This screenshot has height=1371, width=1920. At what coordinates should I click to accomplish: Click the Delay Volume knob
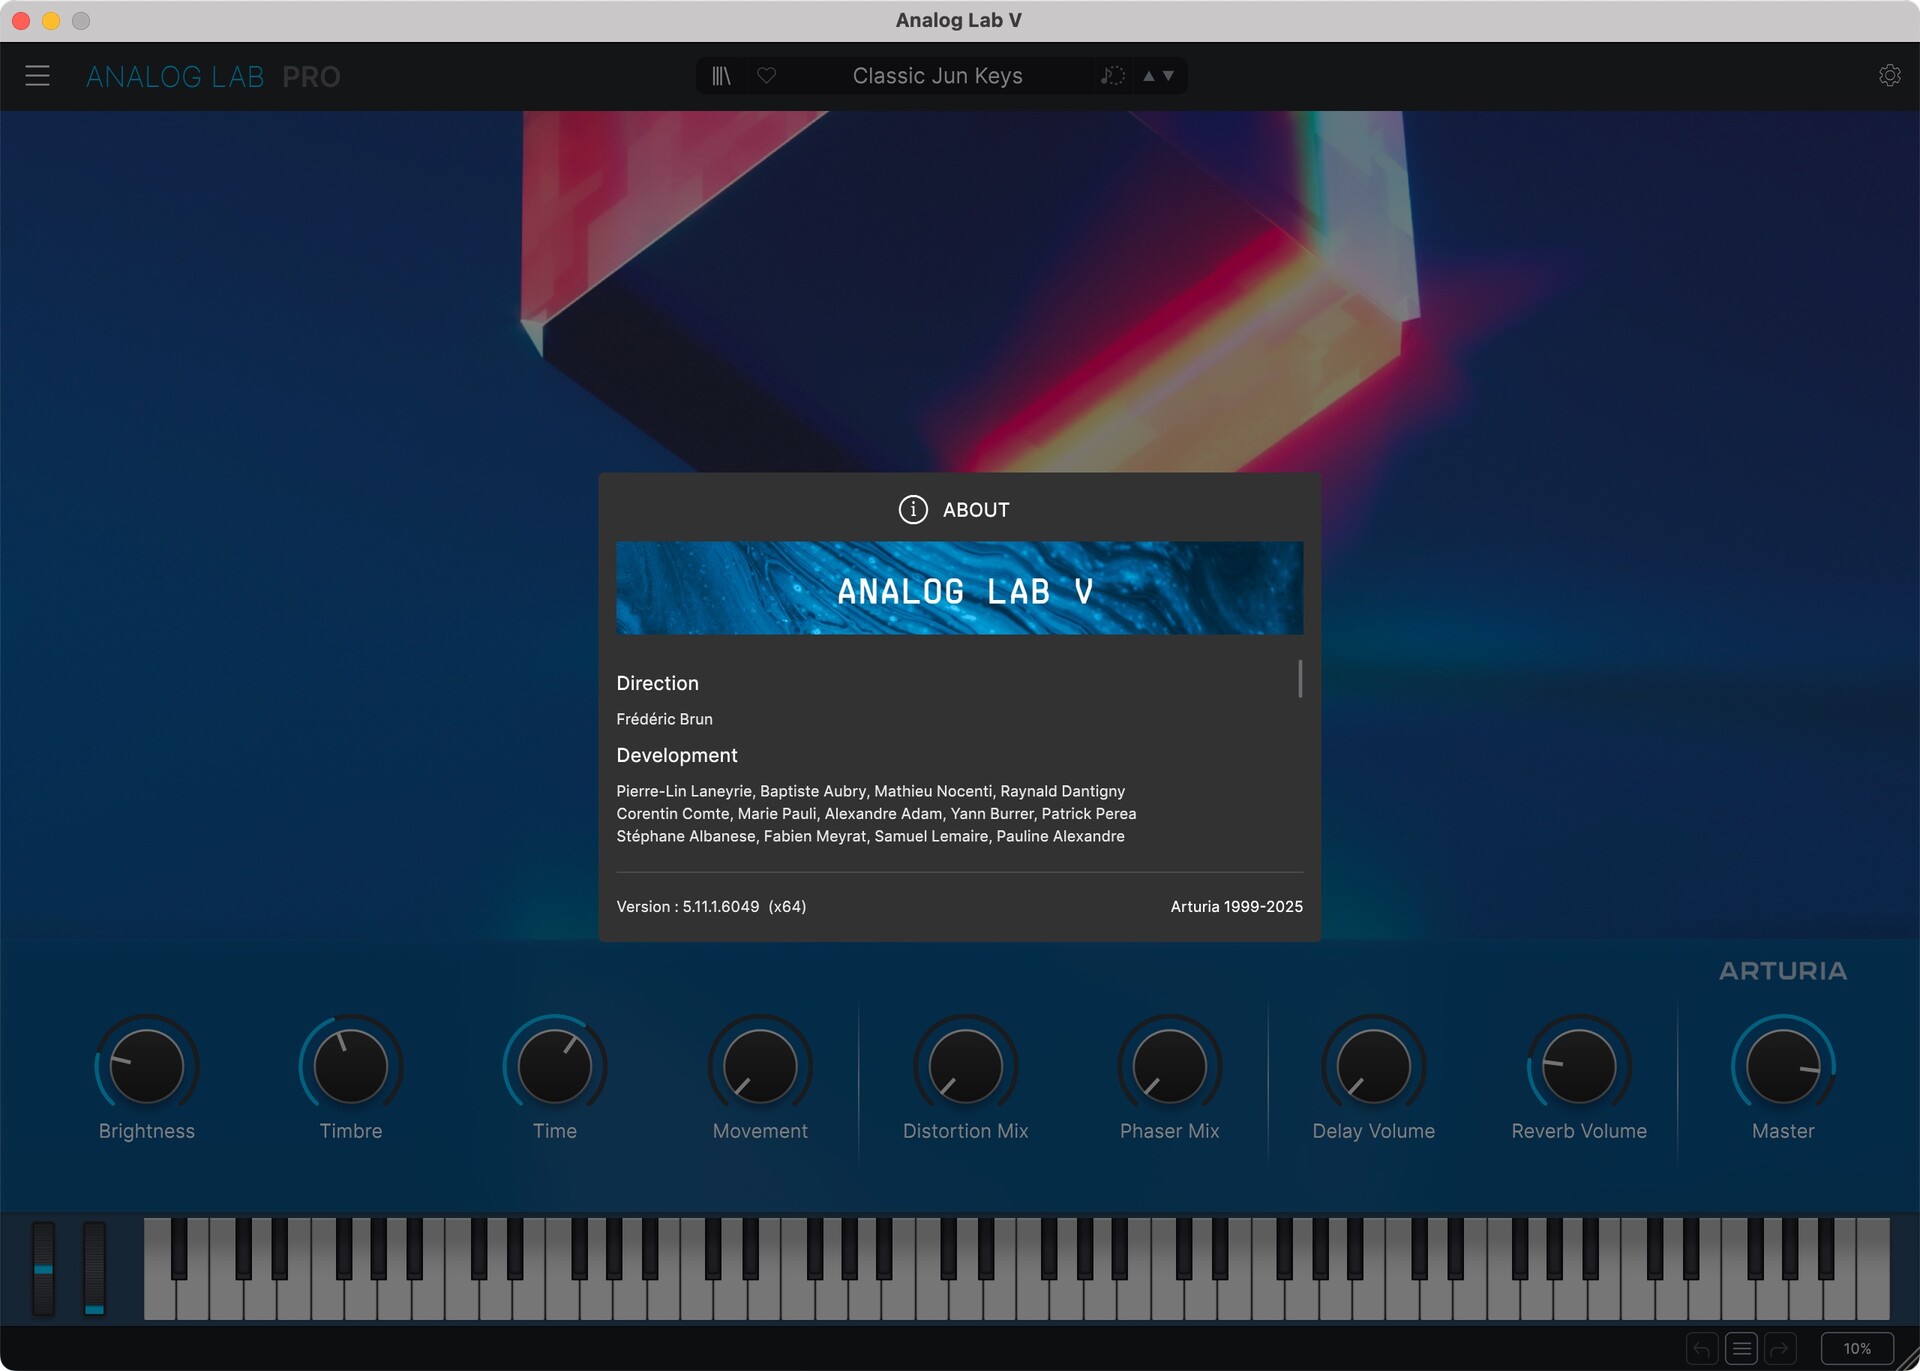(1373, 1066)
